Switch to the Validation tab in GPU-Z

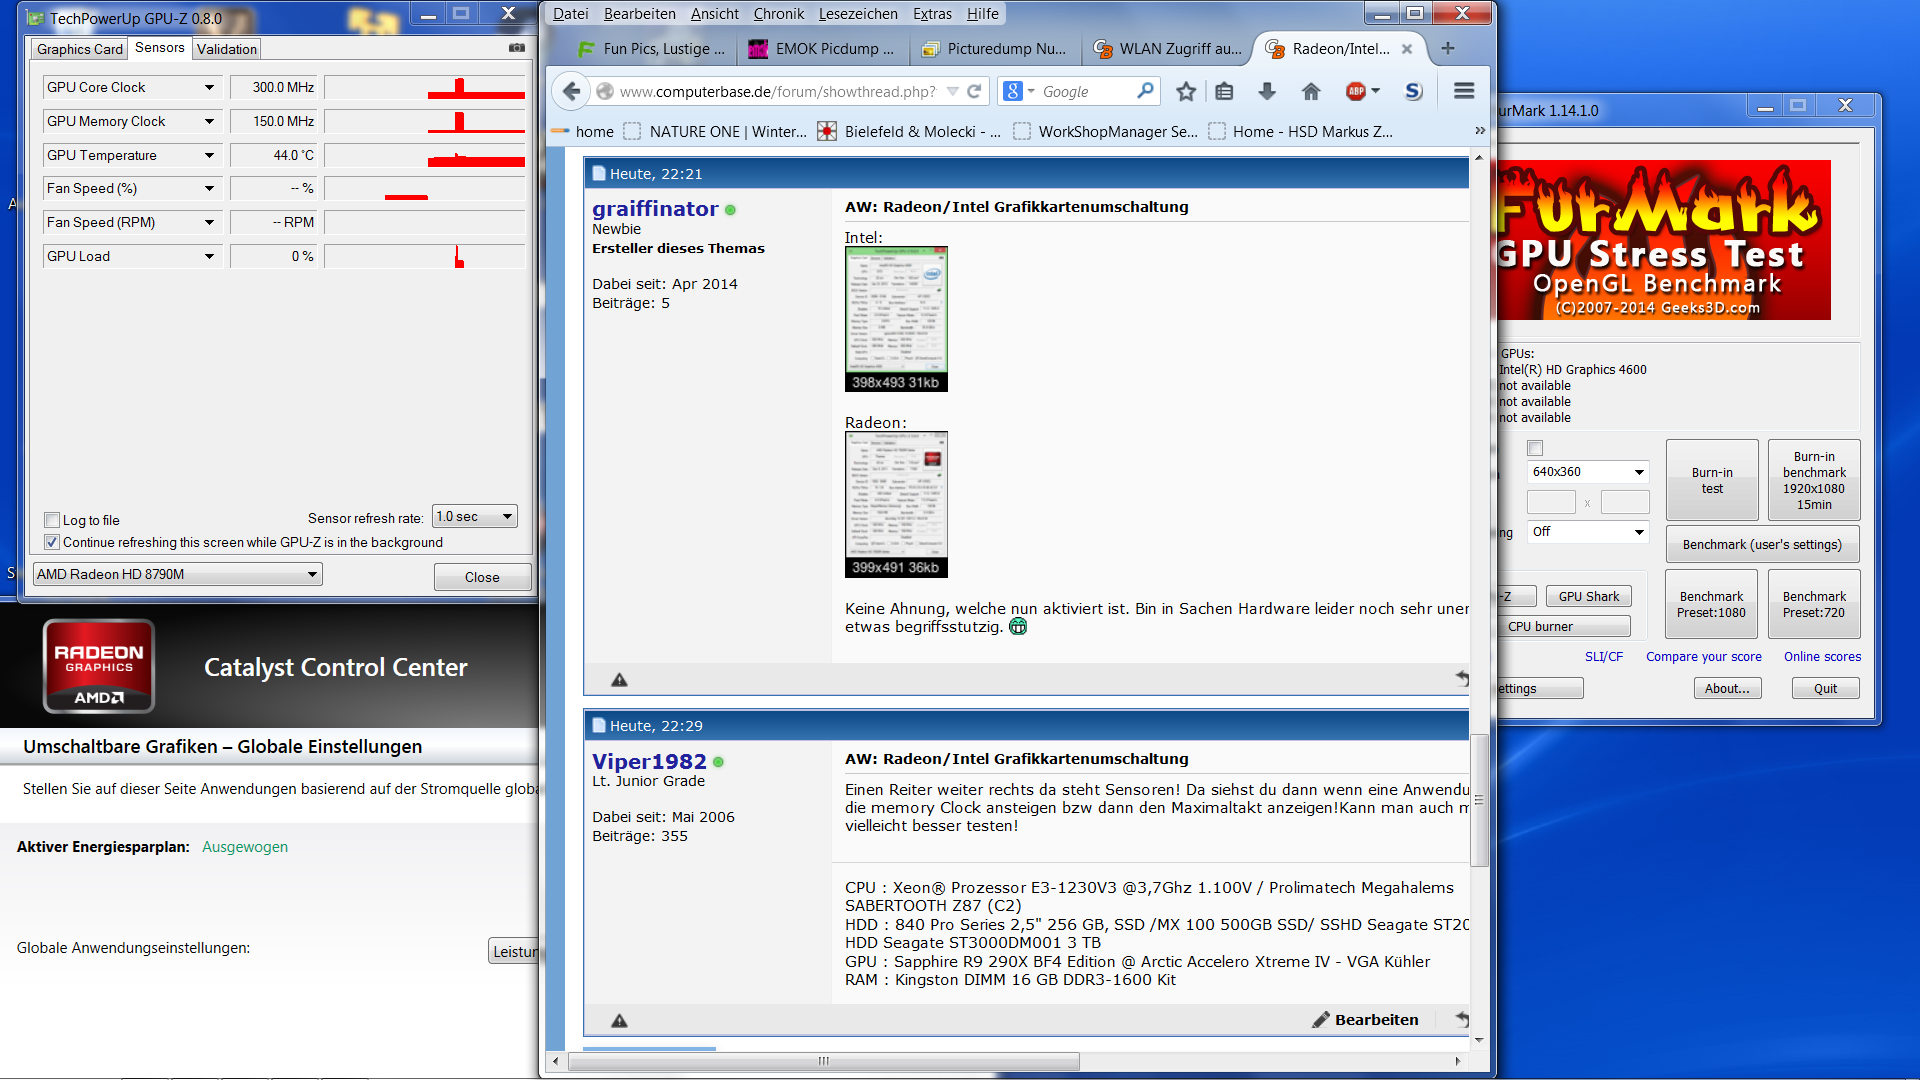pyautogui.click(x=227, y=49)
